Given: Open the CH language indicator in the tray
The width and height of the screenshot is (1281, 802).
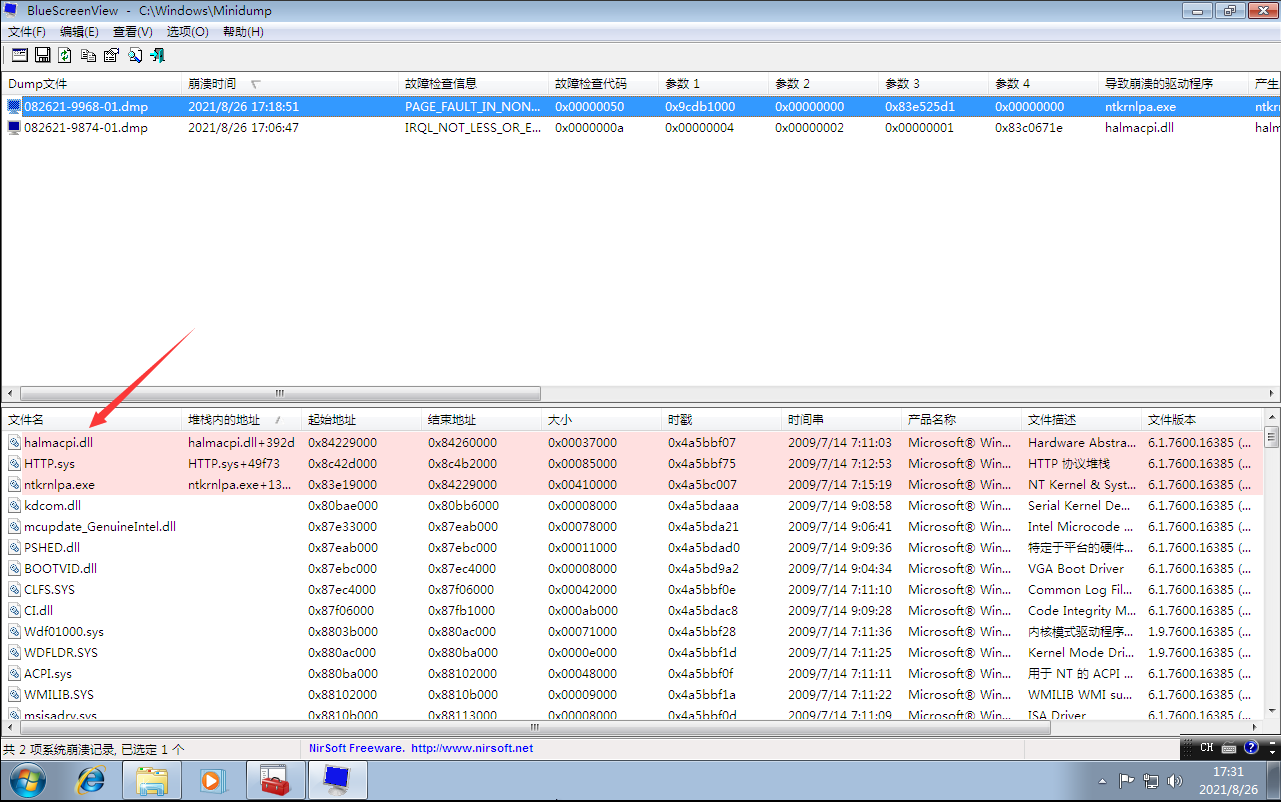Looking at the screenshot, I should pos(1205,747).
